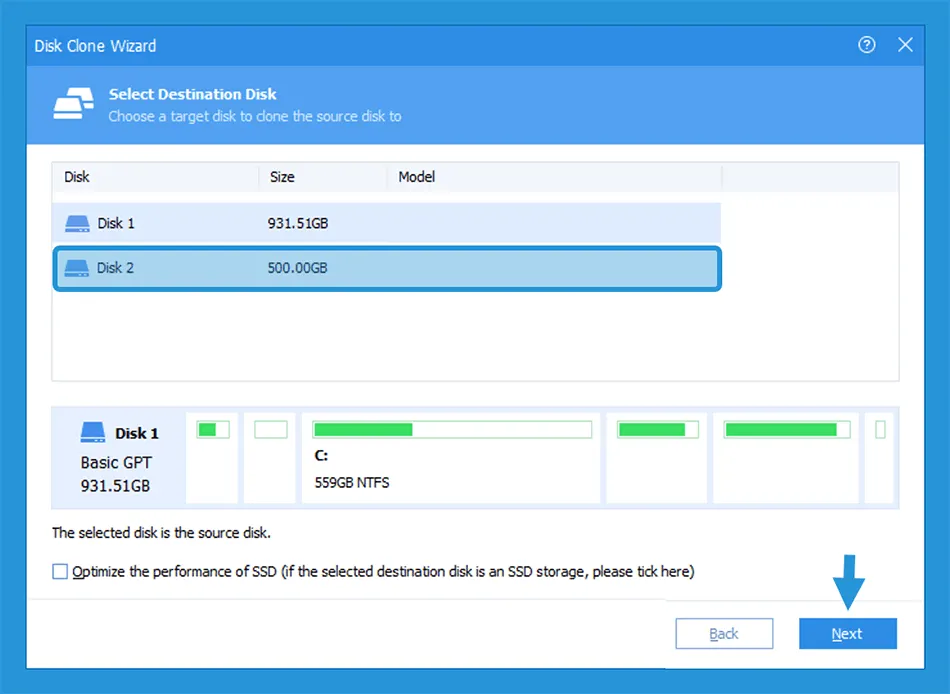Enable Optimize the performance of SSD checkbox
The width and height of the screenshot is (950, 694).
(60, 572)
